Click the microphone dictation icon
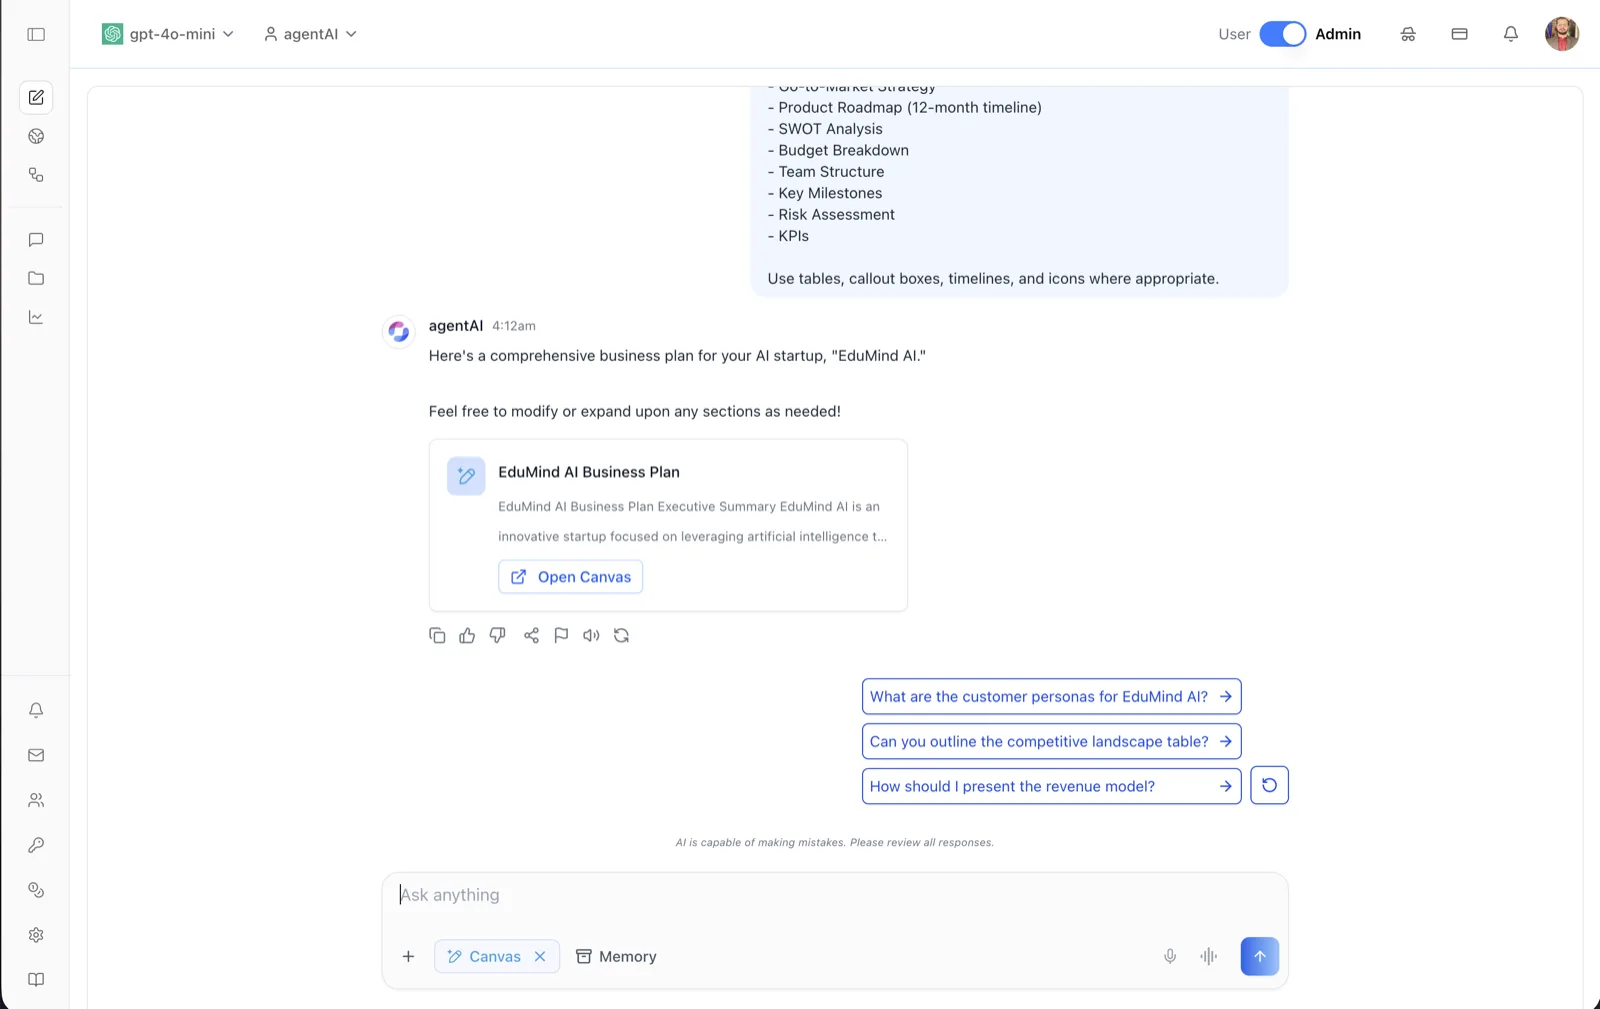Image resolution: width=1600 pixels, height=1009 pixels. (x=1170, y=956)
